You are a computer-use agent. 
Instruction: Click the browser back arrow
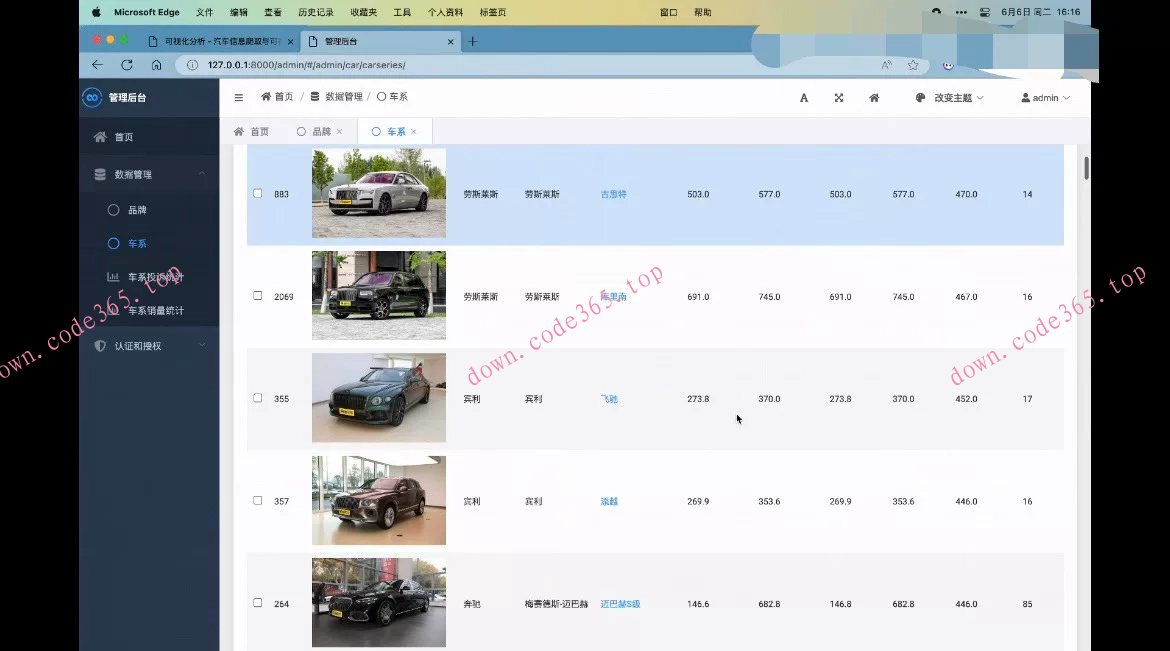point(97,65)
